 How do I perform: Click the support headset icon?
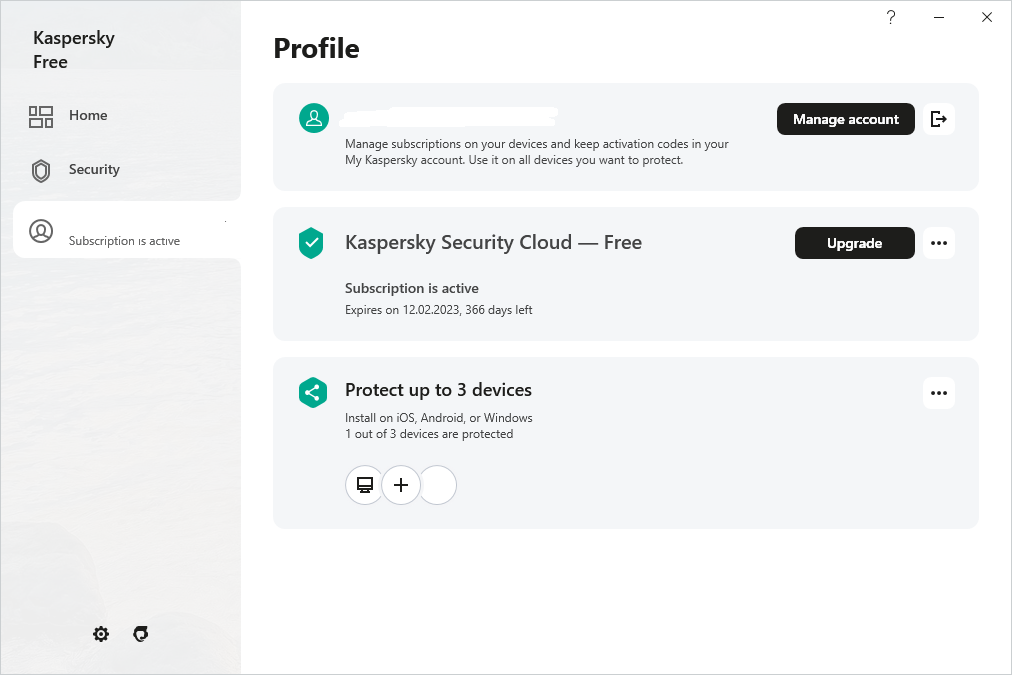pyautogui.click(x=141, y=634)
